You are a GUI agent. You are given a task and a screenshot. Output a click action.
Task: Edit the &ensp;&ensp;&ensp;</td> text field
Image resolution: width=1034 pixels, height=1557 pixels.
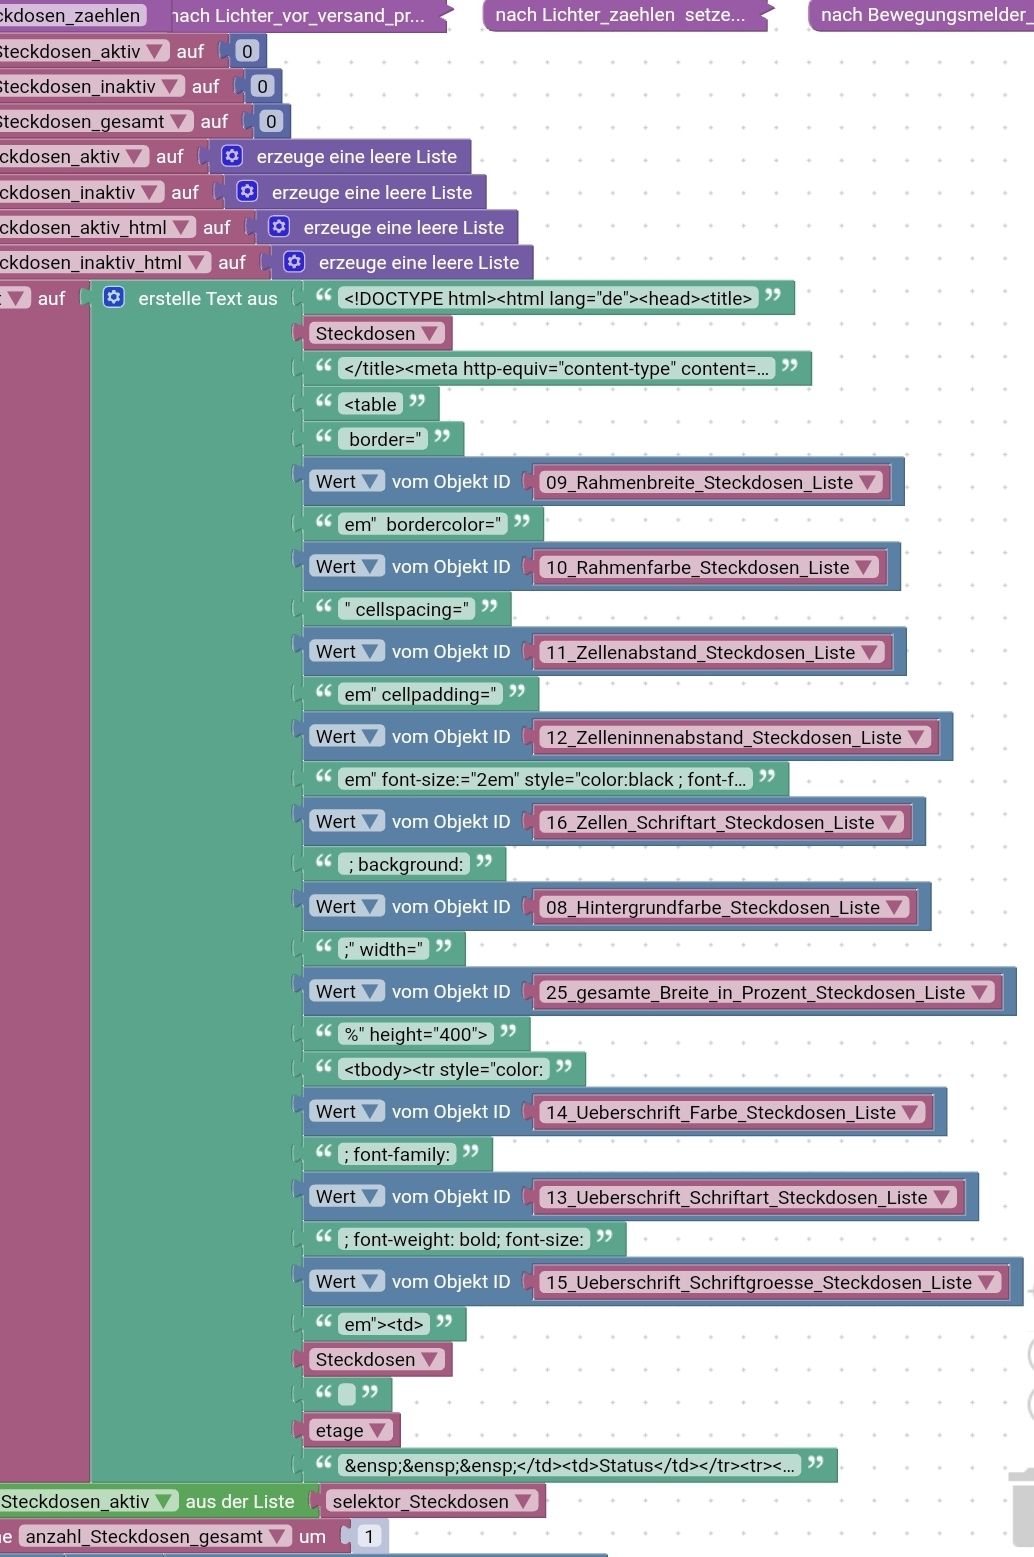tap(570, 1465)
